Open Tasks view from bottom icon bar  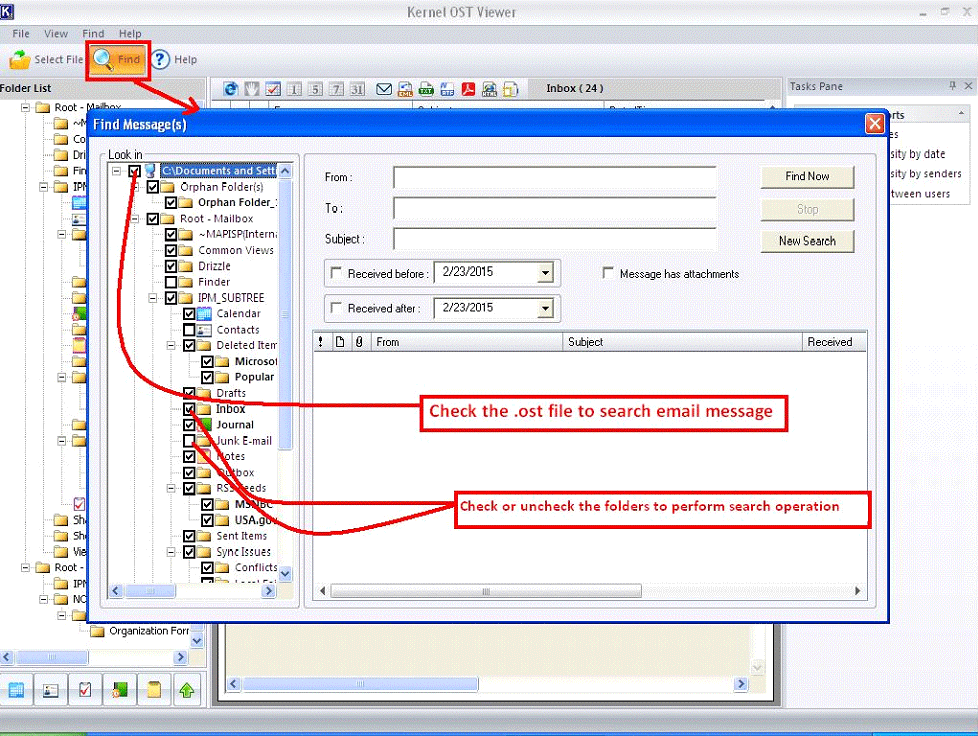(85, 690)
